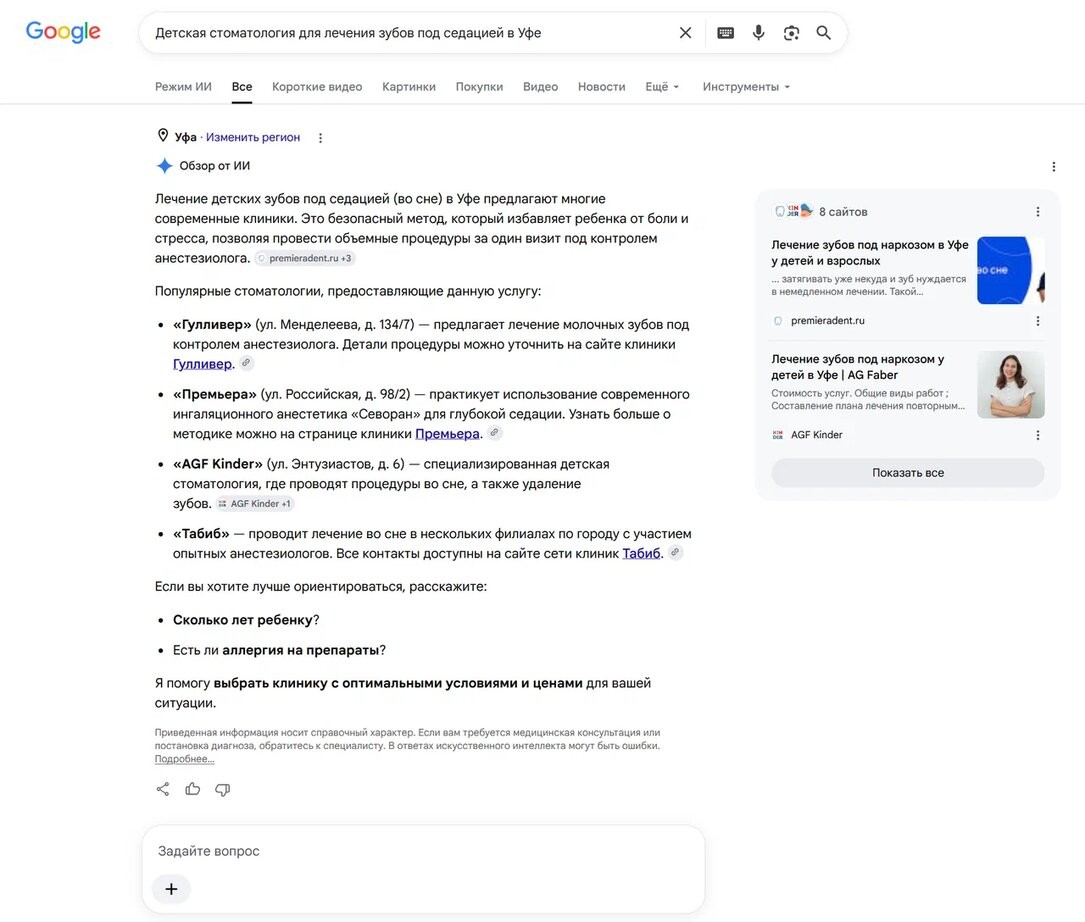Open the 8 сайтов sources three-dot menu
Screen dimensions: 1085x922
pyautogui.click(x=1037, y=212)
